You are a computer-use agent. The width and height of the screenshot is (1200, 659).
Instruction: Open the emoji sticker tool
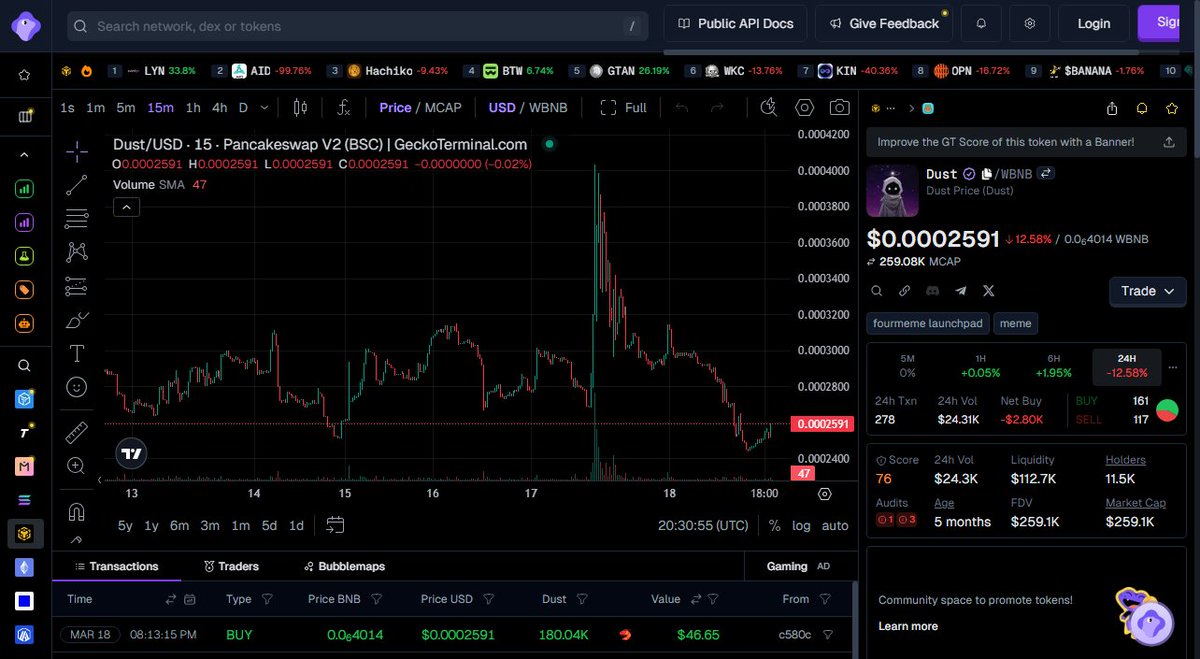(77, 386)
